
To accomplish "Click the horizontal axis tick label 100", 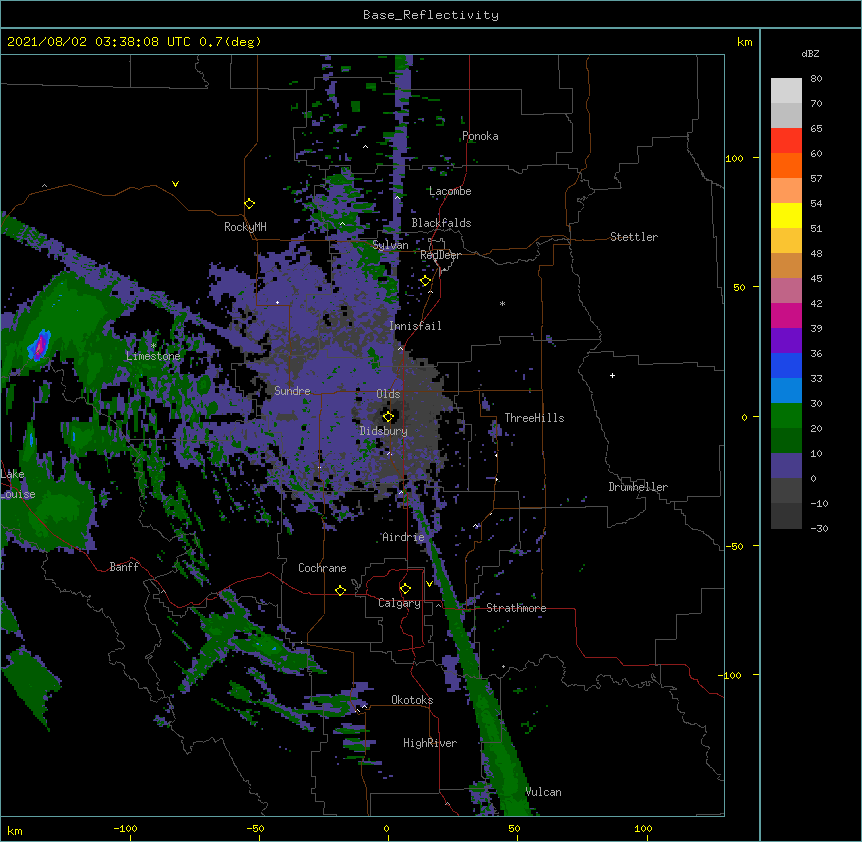I will coord(643,828).
